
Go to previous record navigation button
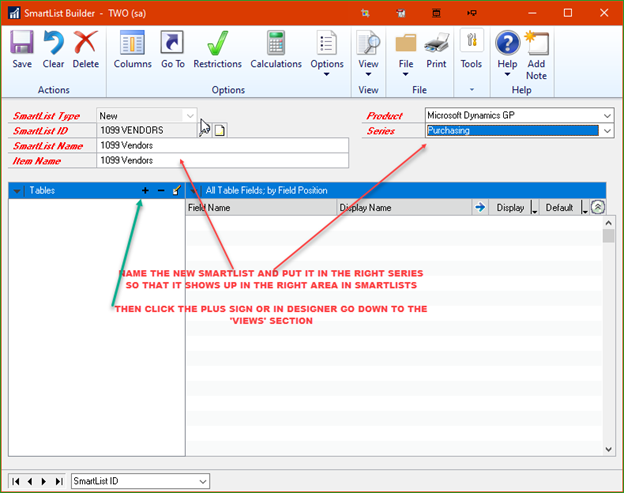(30, 481)
